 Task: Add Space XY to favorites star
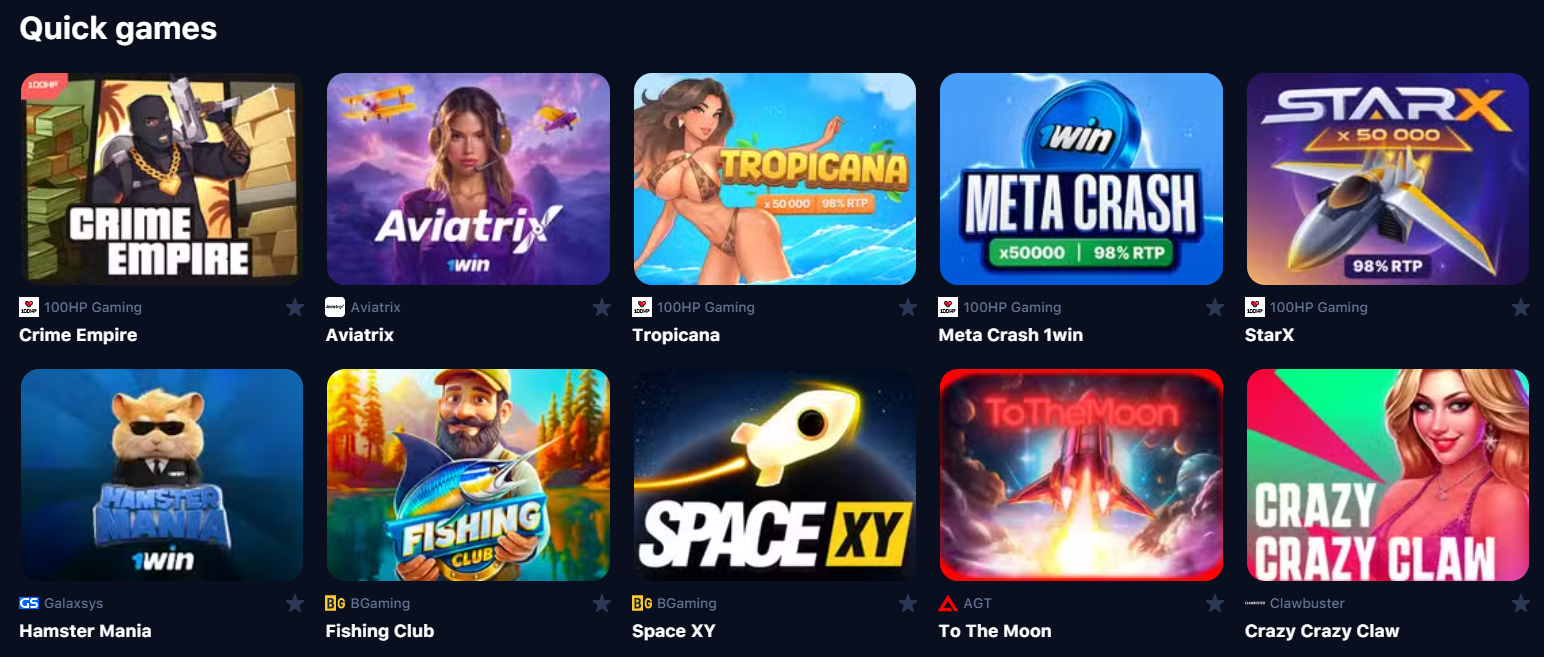(x=908, y=603)
